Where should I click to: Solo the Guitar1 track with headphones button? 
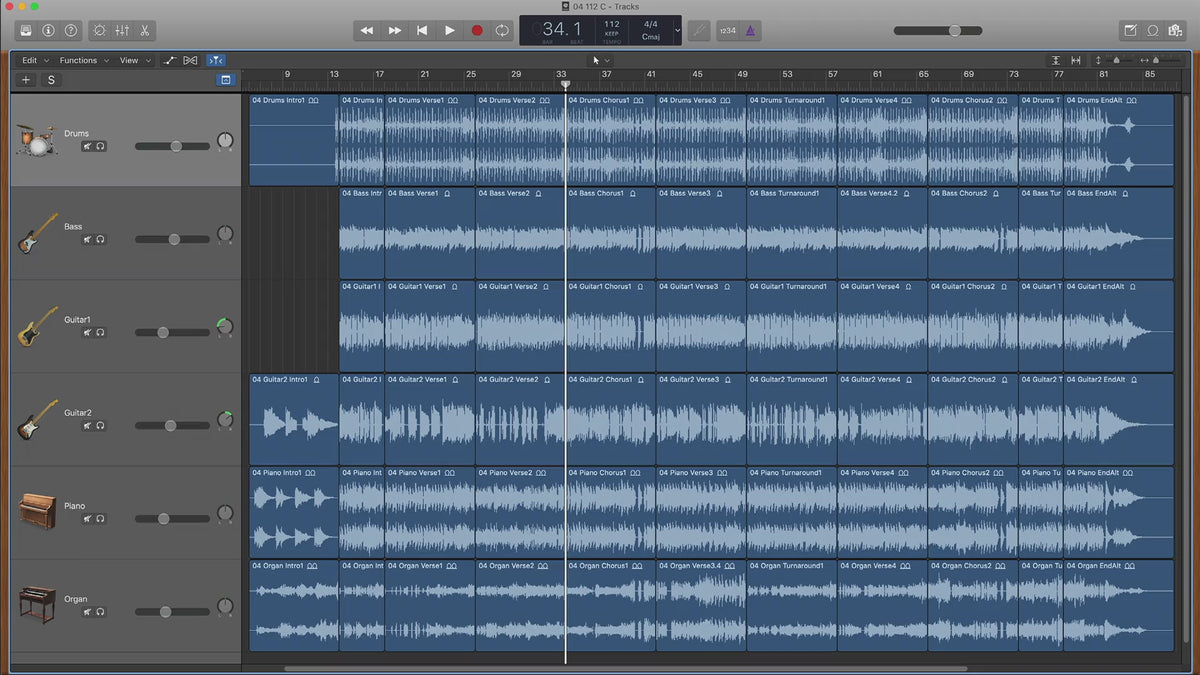pos(100,332)
